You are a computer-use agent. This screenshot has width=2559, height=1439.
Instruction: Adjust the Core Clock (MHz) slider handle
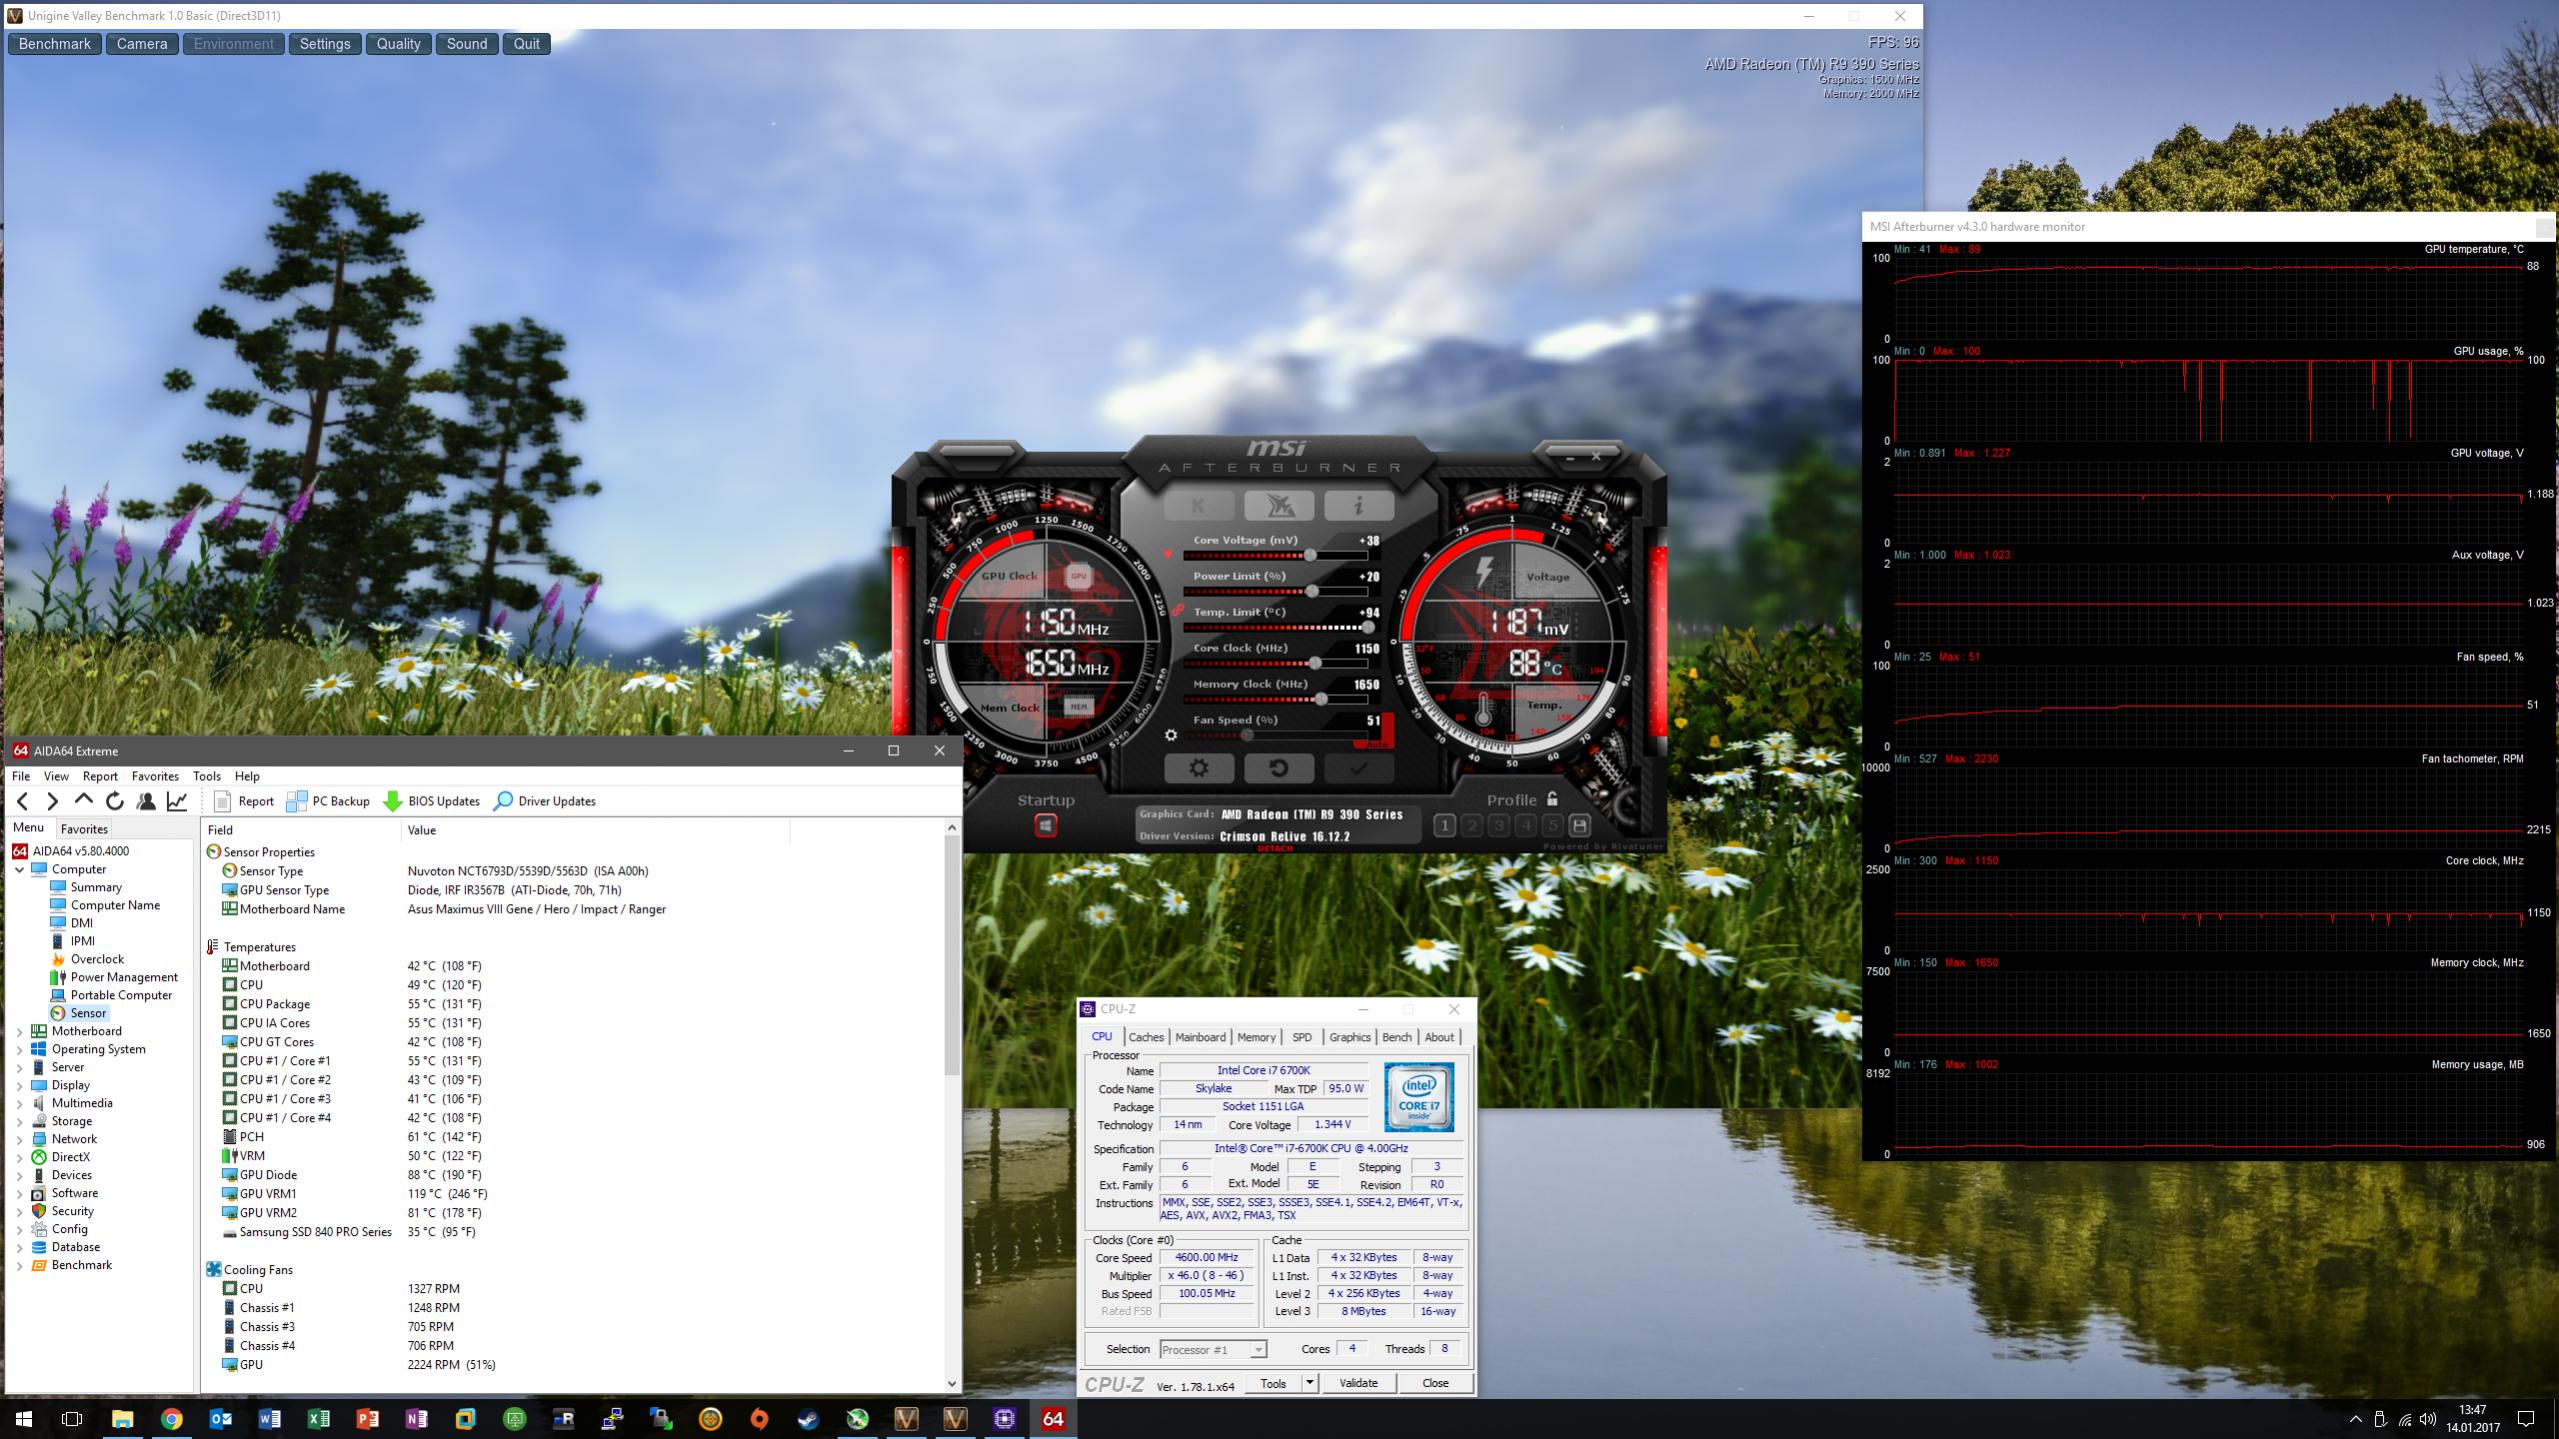point(1316,663)
